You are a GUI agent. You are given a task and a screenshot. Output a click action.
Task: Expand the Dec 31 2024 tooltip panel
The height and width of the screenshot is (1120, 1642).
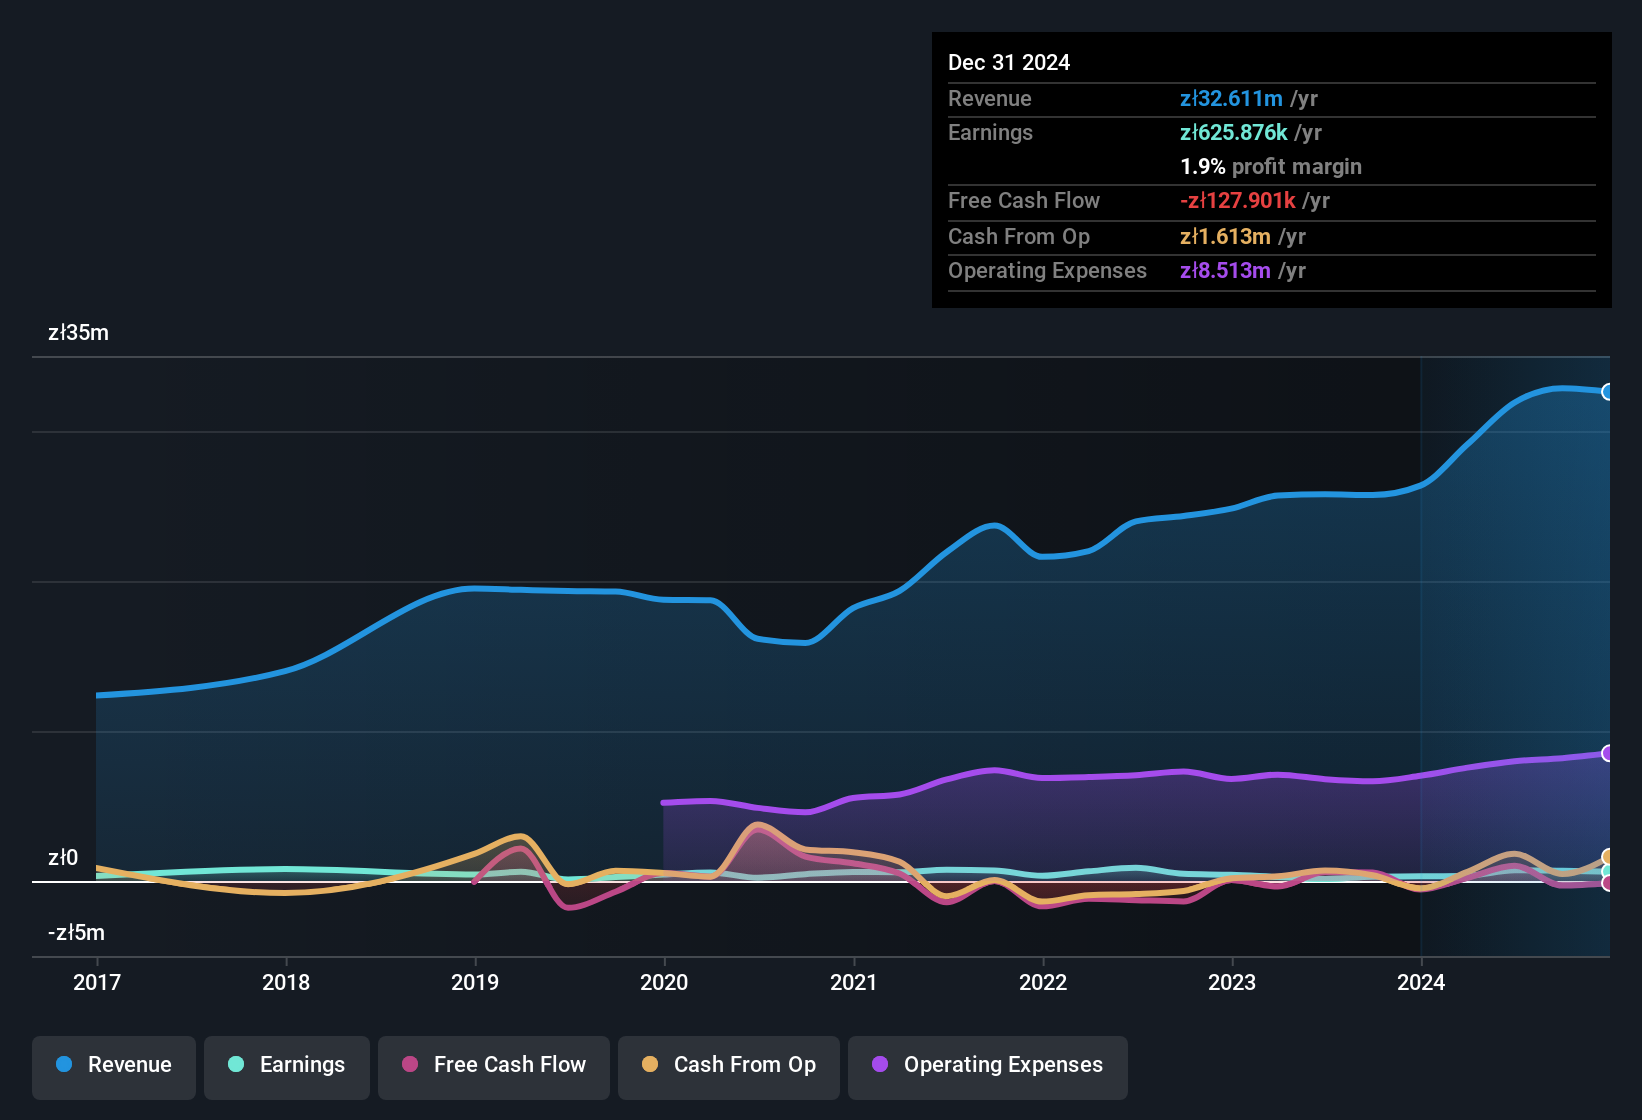tap(1271, 170)
